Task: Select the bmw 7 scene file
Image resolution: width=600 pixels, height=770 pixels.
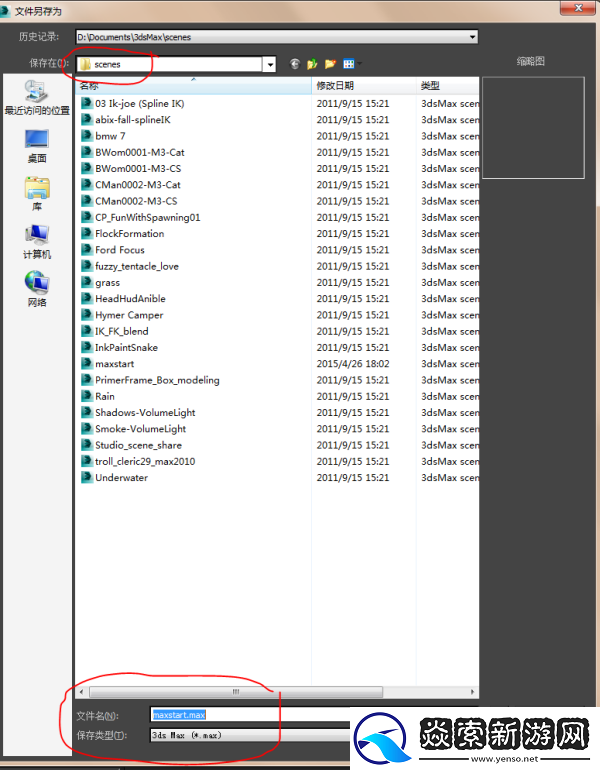Action: (x=110, y=136)
